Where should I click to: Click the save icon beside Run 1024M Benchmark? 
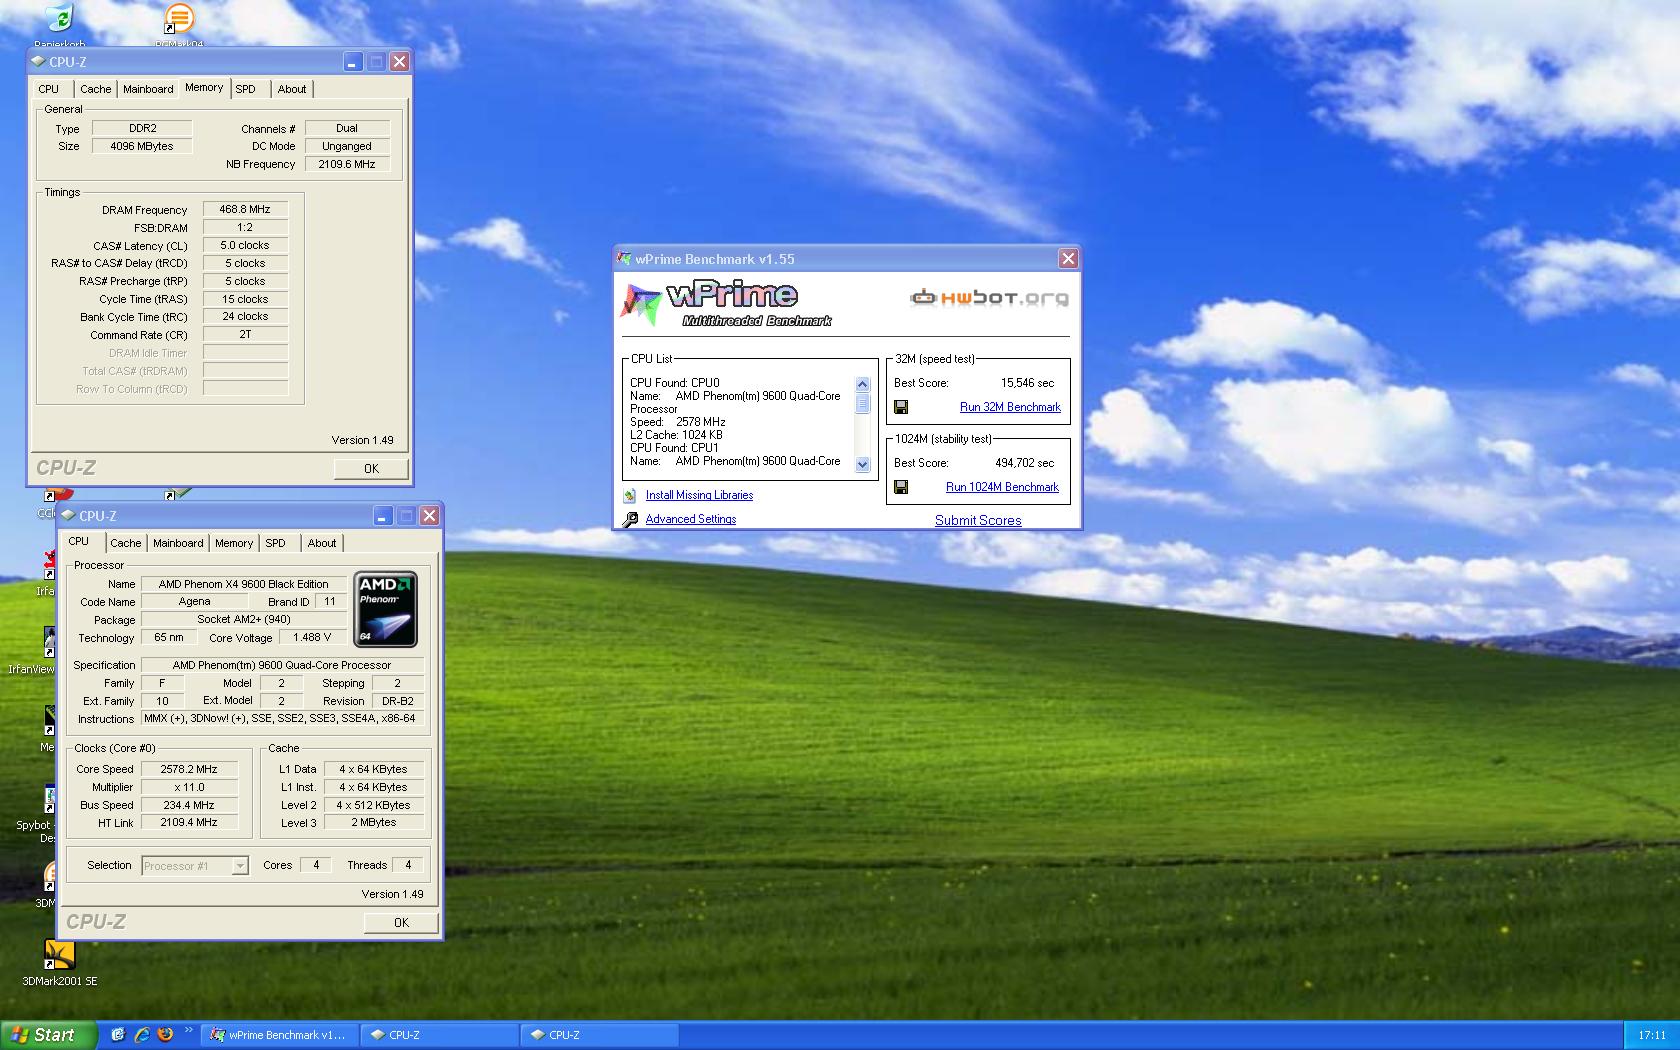pos(901,487)
